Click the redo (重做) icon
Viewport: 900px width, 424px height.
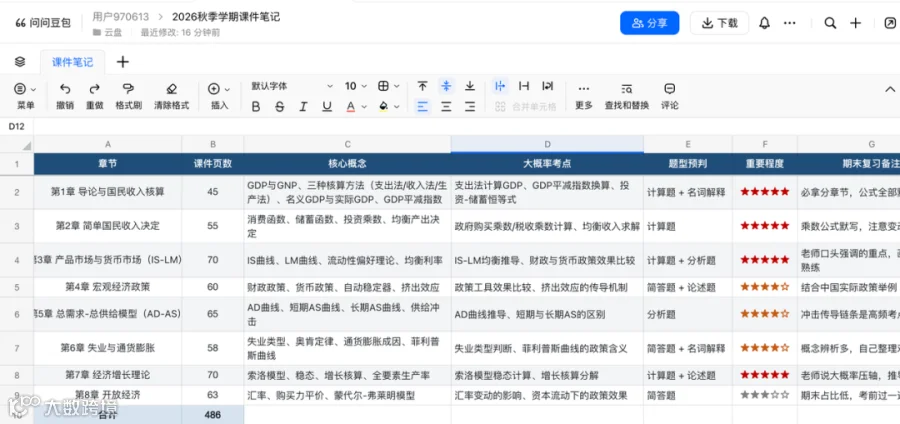pos(95,88)
